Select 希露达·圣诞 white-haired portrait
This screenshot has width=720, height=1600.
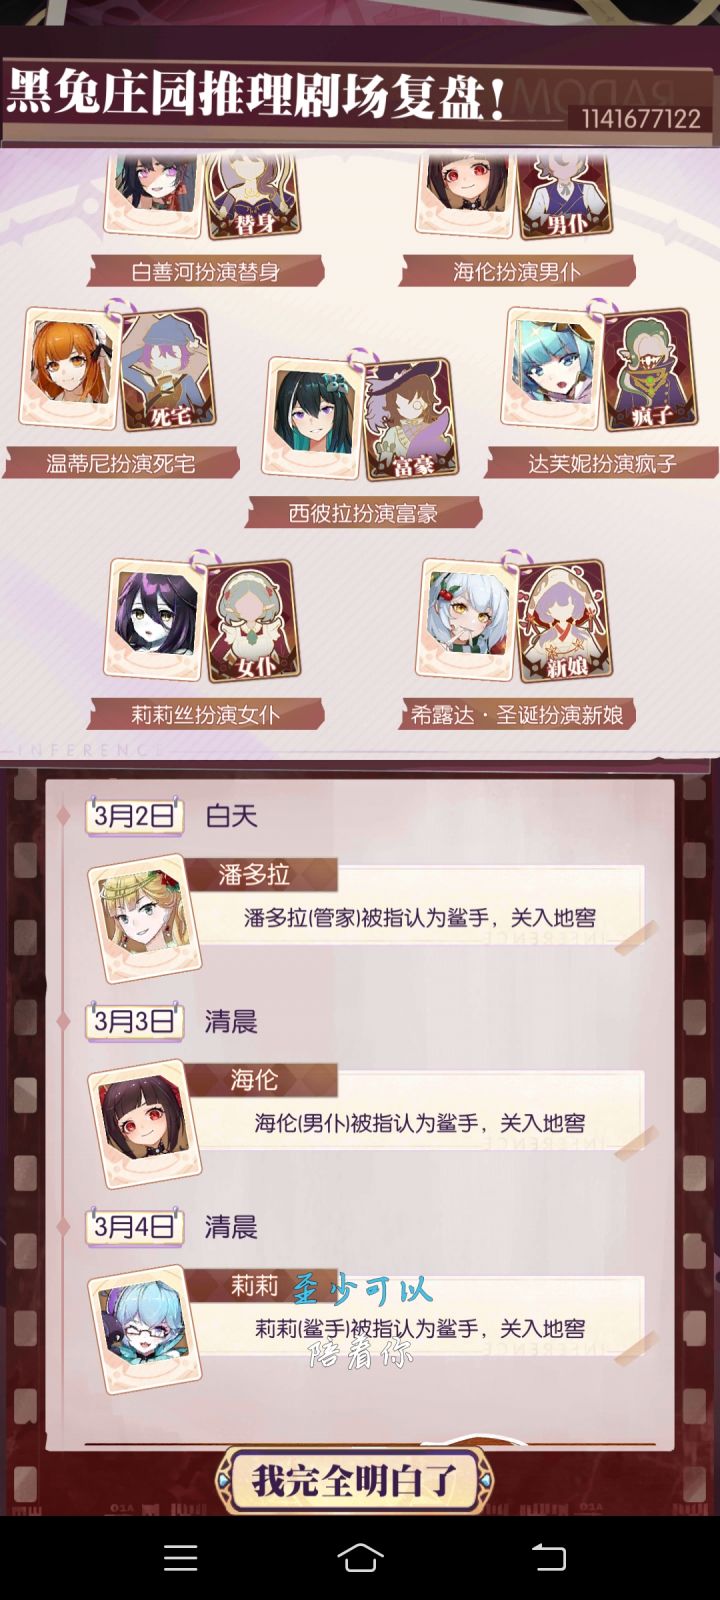(x=468, y=617)
